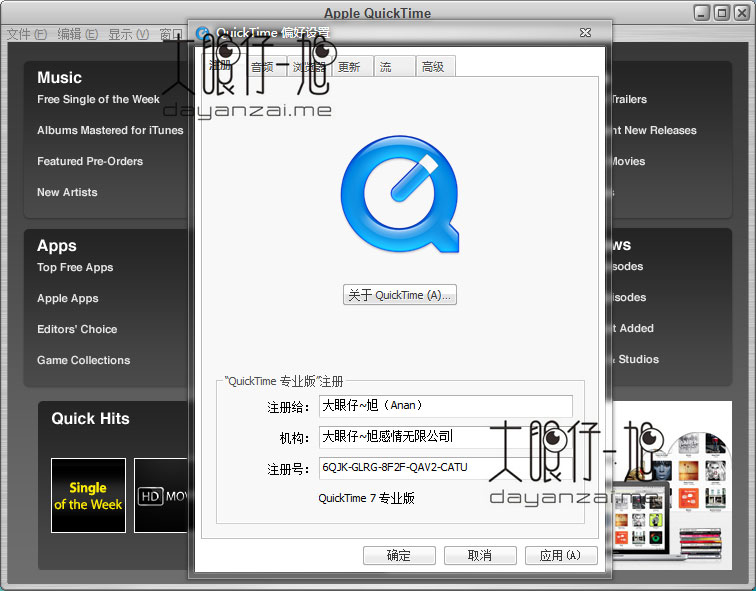This screenshot has height=591, width=756.
Task: Focus the 机构 organization field
Action: click(446, 437)
